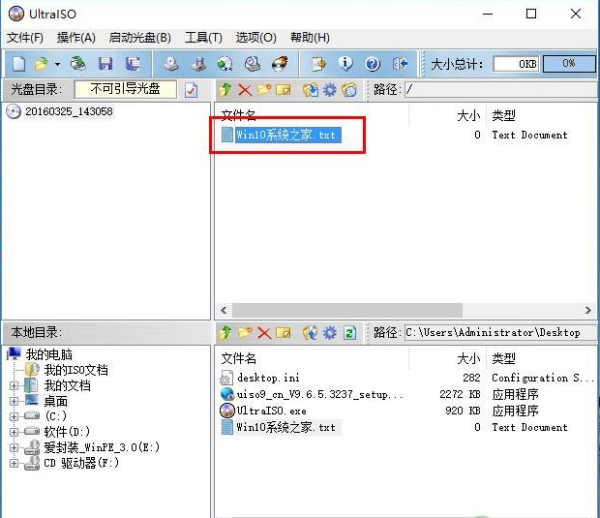The height and width of the screenshot is (518, 600).
Task: Open the dropdown arrow beside Open icon
Action: click(57, 64)
